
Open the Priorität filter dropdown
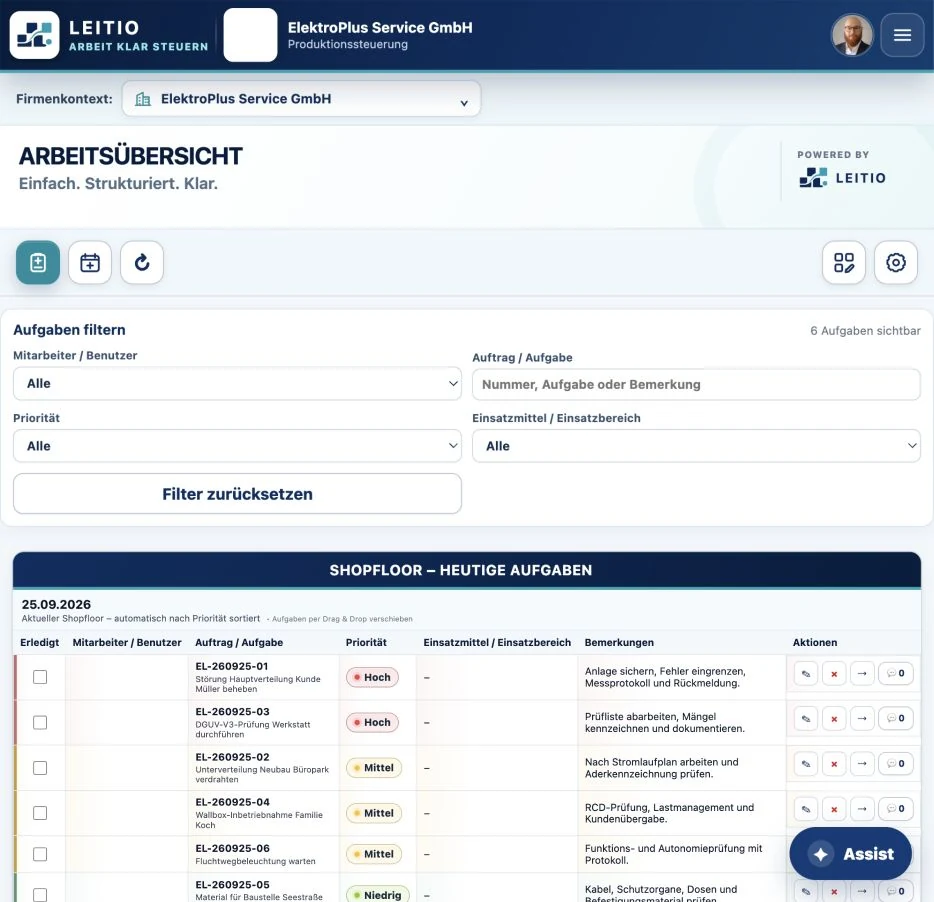(237, 446)
